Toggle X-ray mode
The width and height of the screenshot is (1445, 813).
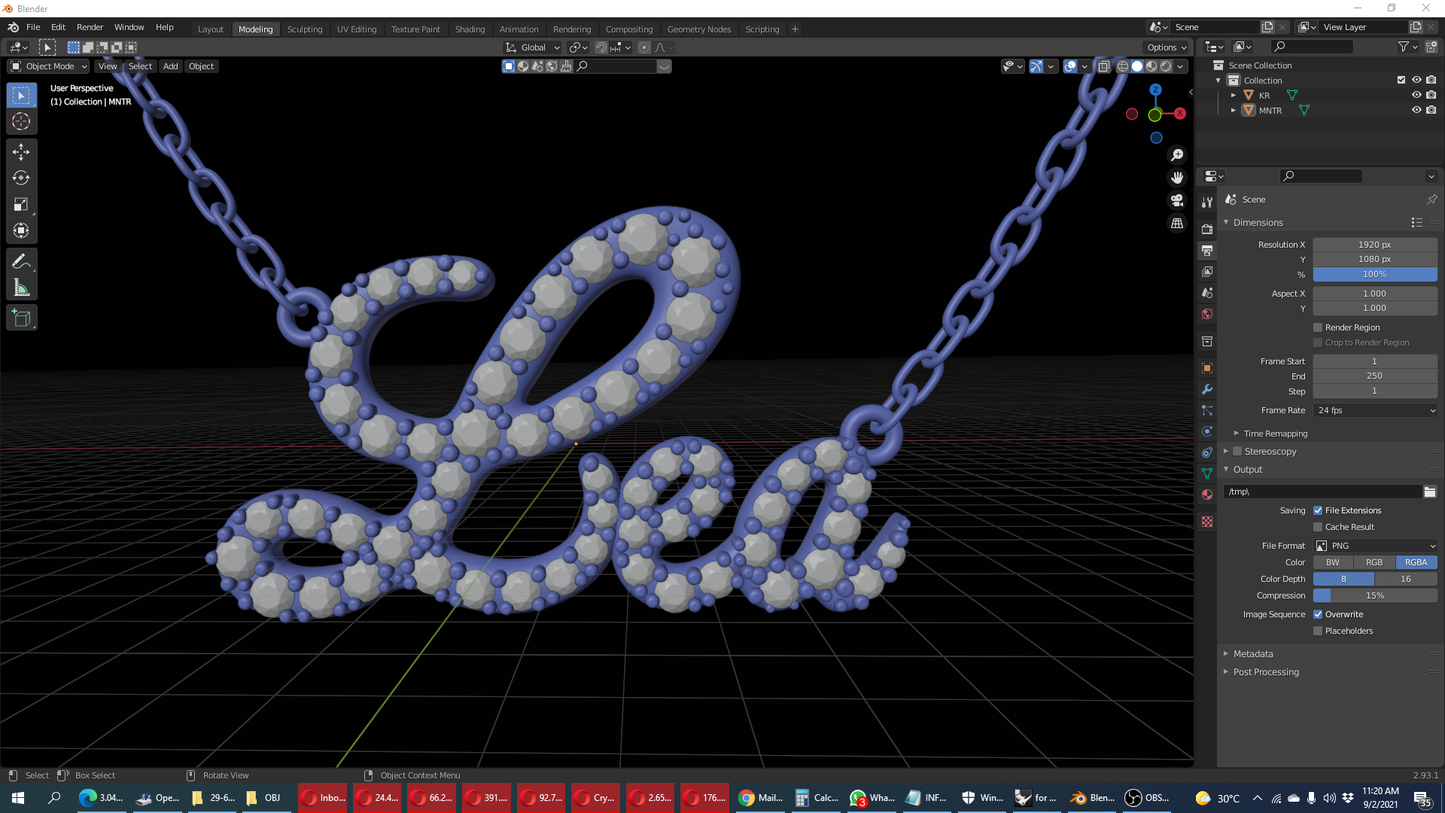1104,66
